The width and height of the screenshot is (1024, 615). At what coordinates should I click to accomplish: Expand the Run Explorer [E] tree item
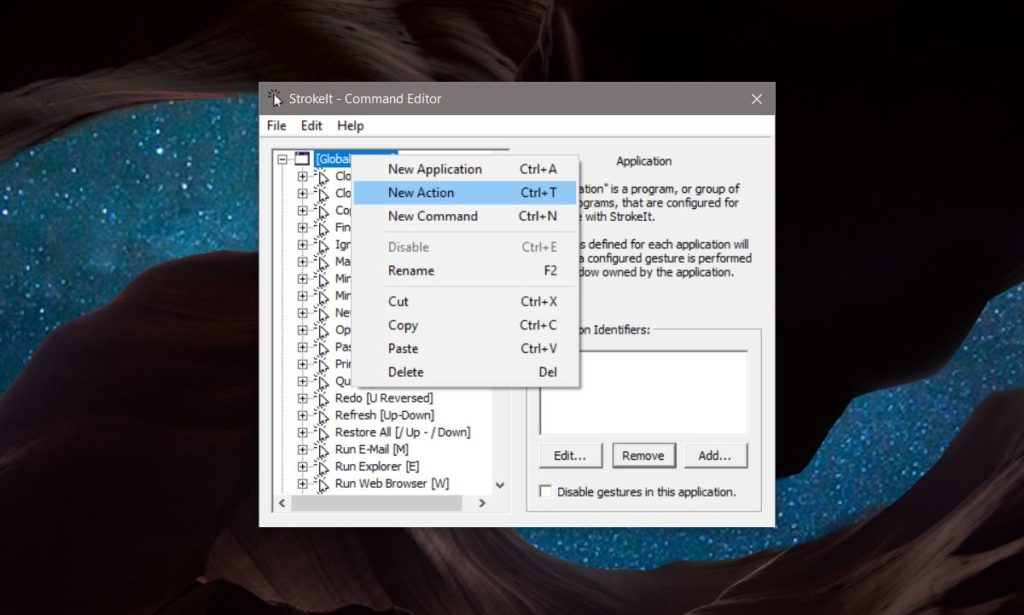[x=304, y=466]
